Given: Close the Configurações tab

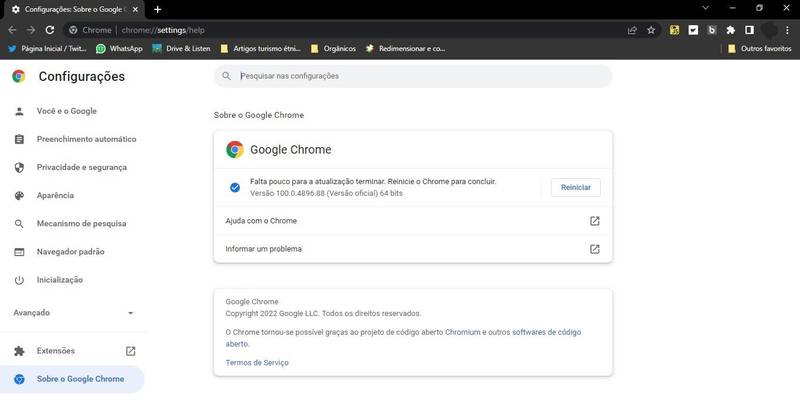Looking at the screenshot, I should pos(135,9).
